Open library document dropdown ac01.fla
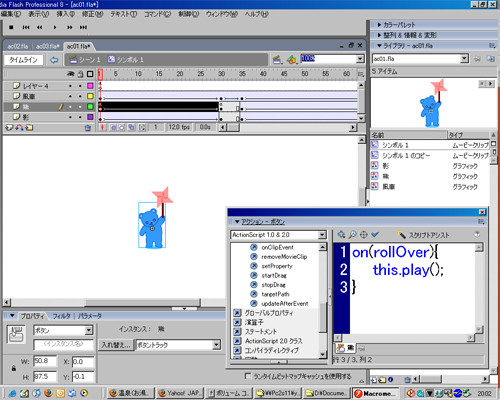Viewport: 500px width, 400px height. (464, 59)
